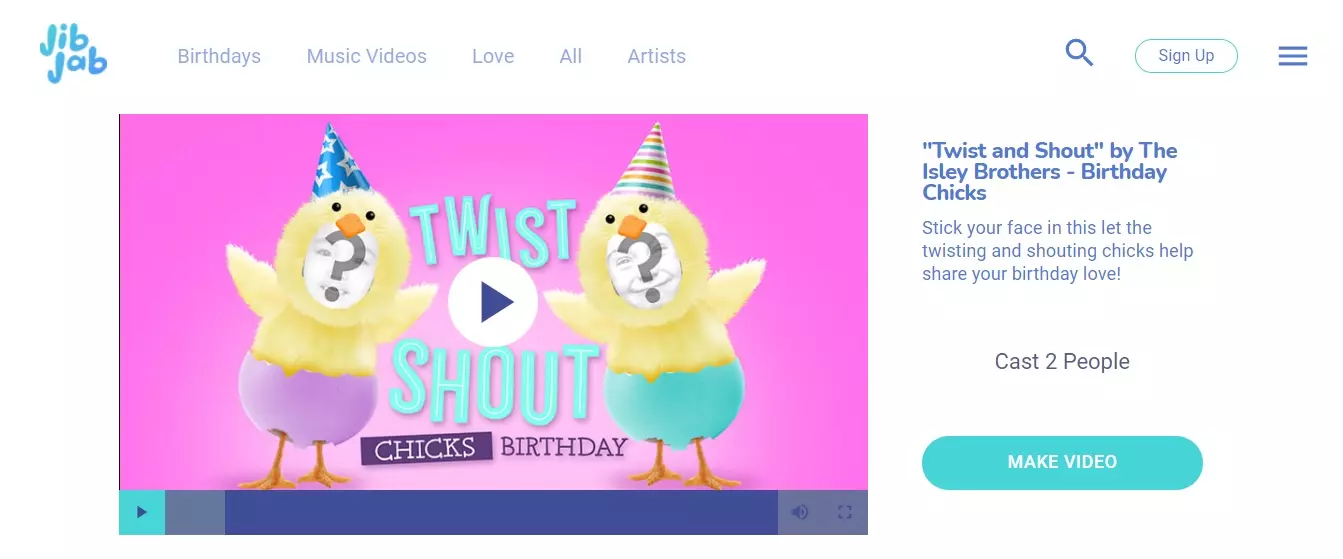The image size is (1343, 559).
Task: Open the search magnifier icon
Action: click(1079, 52)
